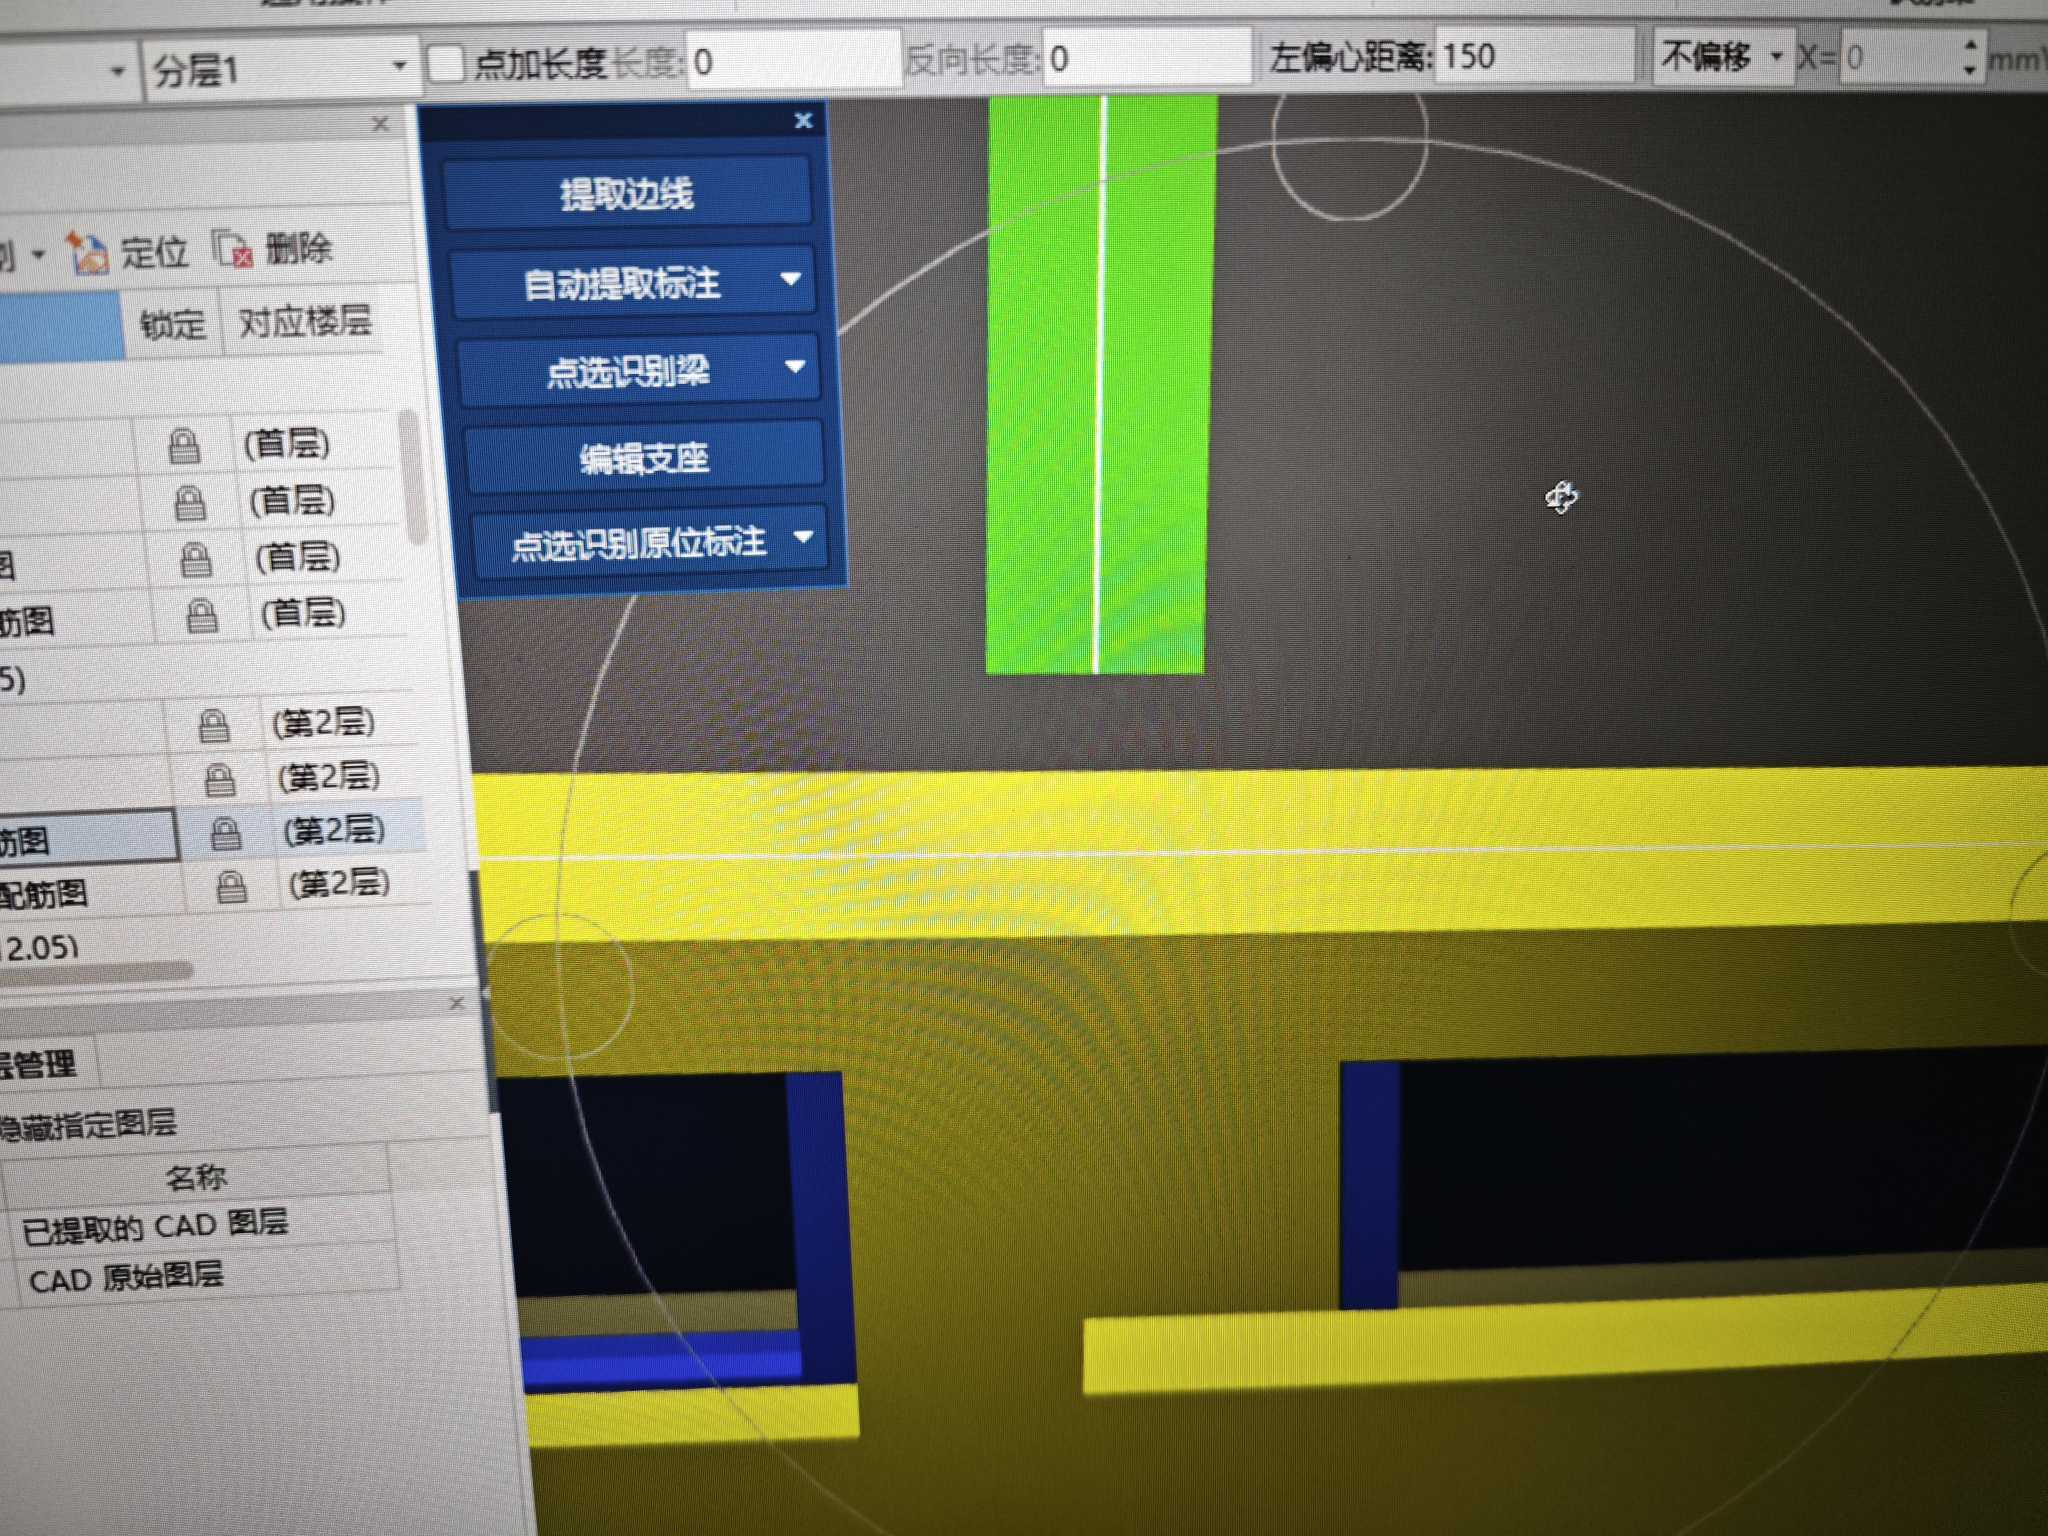
Task: Expand the 点选识别原位标注 dropdown arrow
Action: point(803,537)
